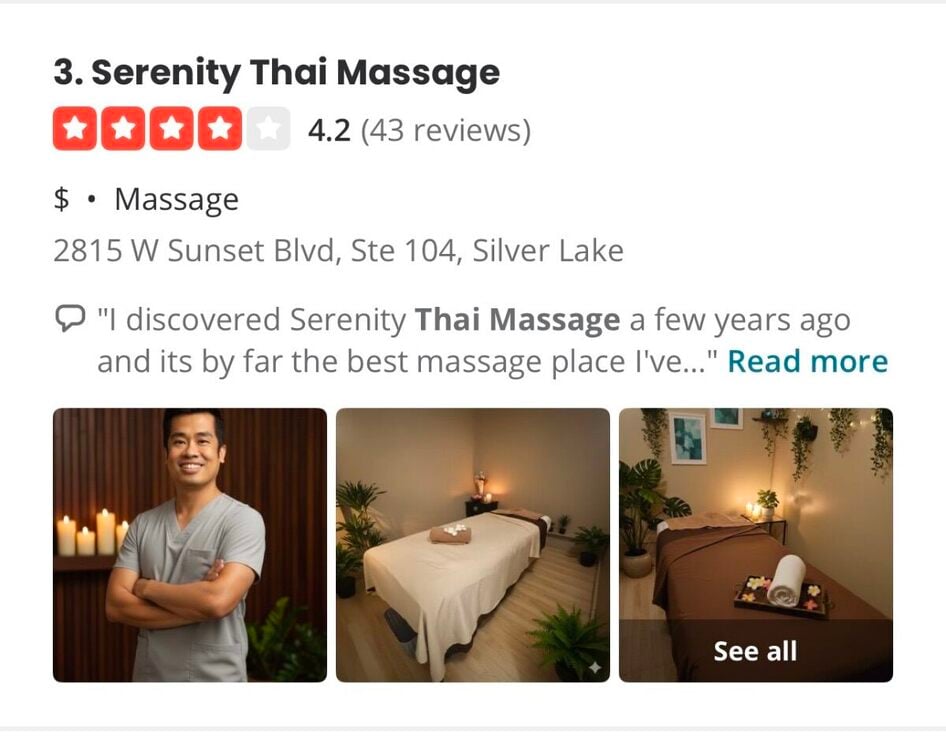Click the review speech bubble icon
This screenshot has height=750, width=946.
[70, 319]
